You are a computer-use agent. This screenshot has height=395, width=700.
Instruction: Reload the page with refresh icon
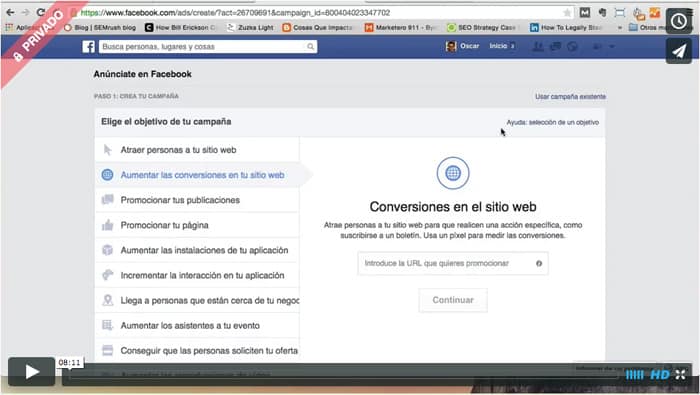click(x=41, y=12)
